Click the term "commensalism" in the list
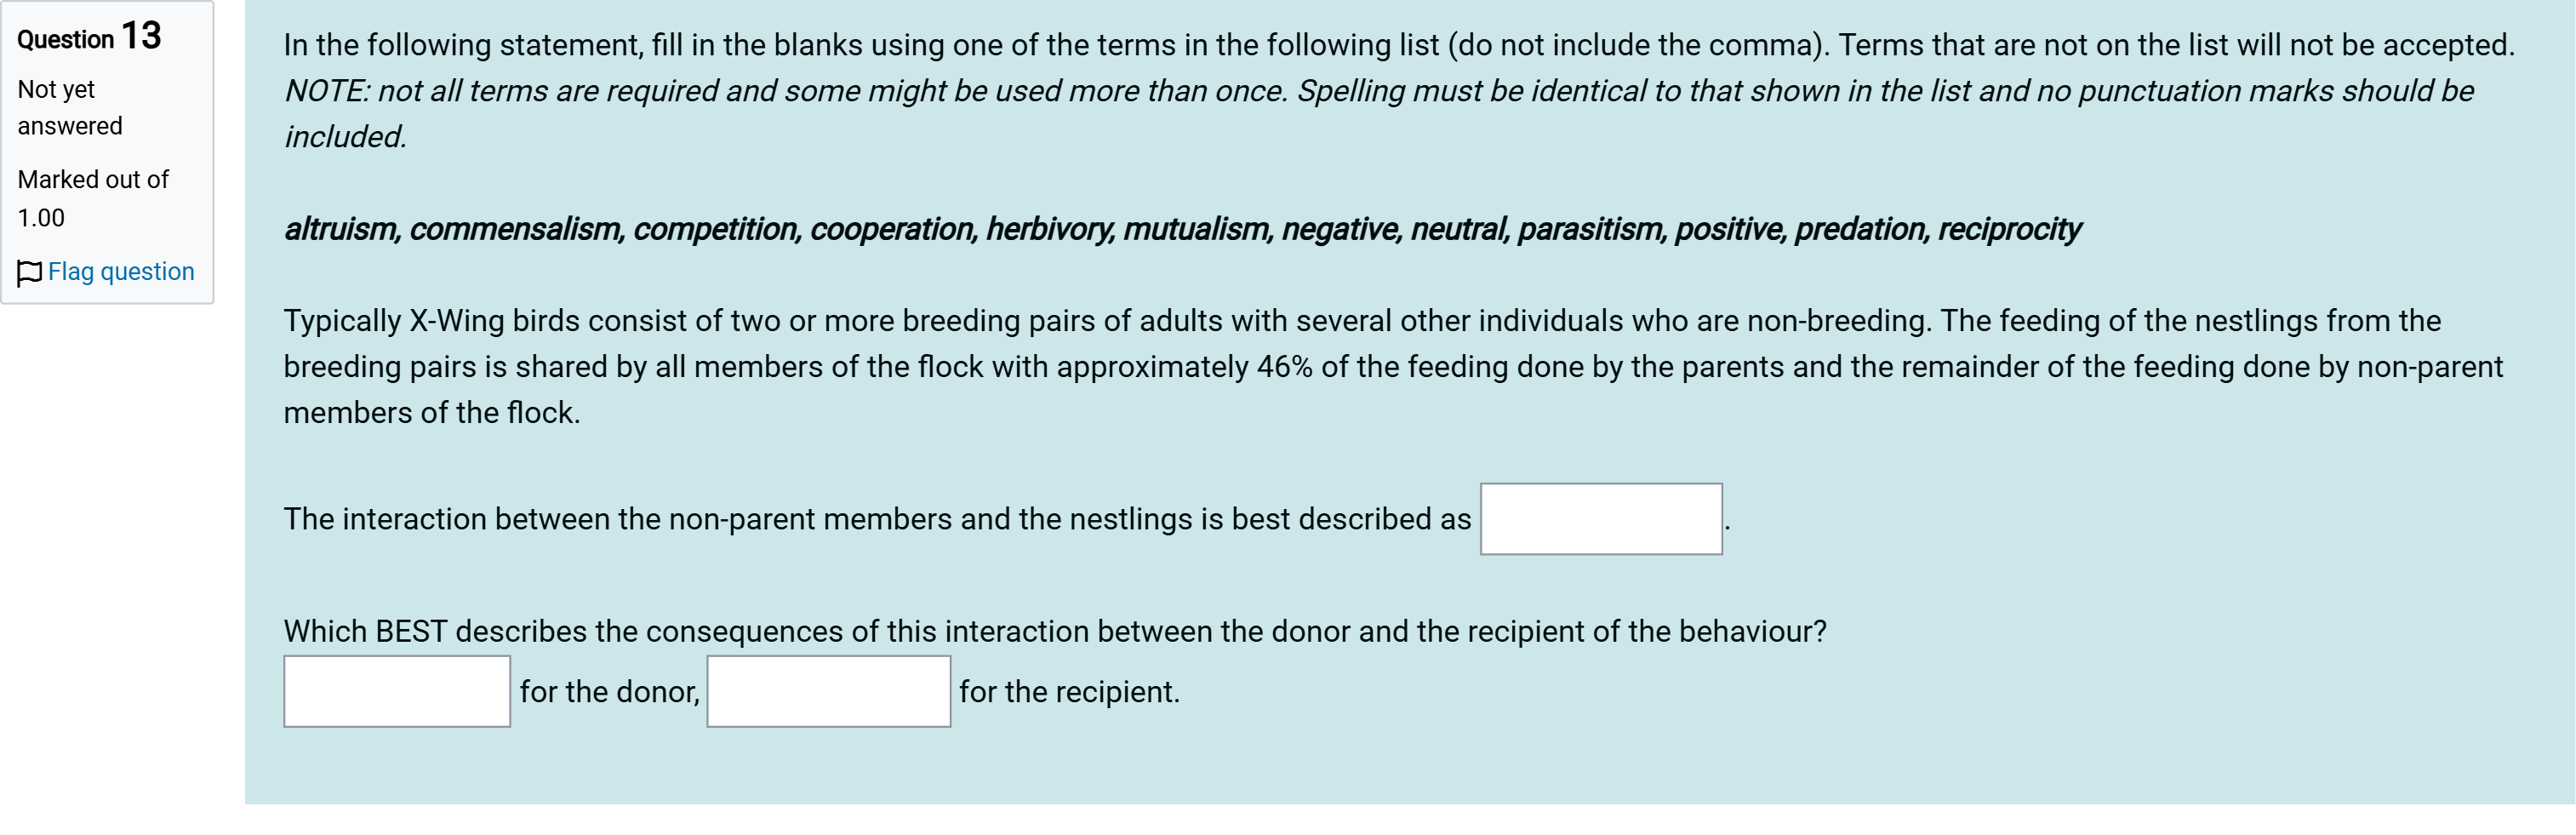 click(x=515, y=229)
